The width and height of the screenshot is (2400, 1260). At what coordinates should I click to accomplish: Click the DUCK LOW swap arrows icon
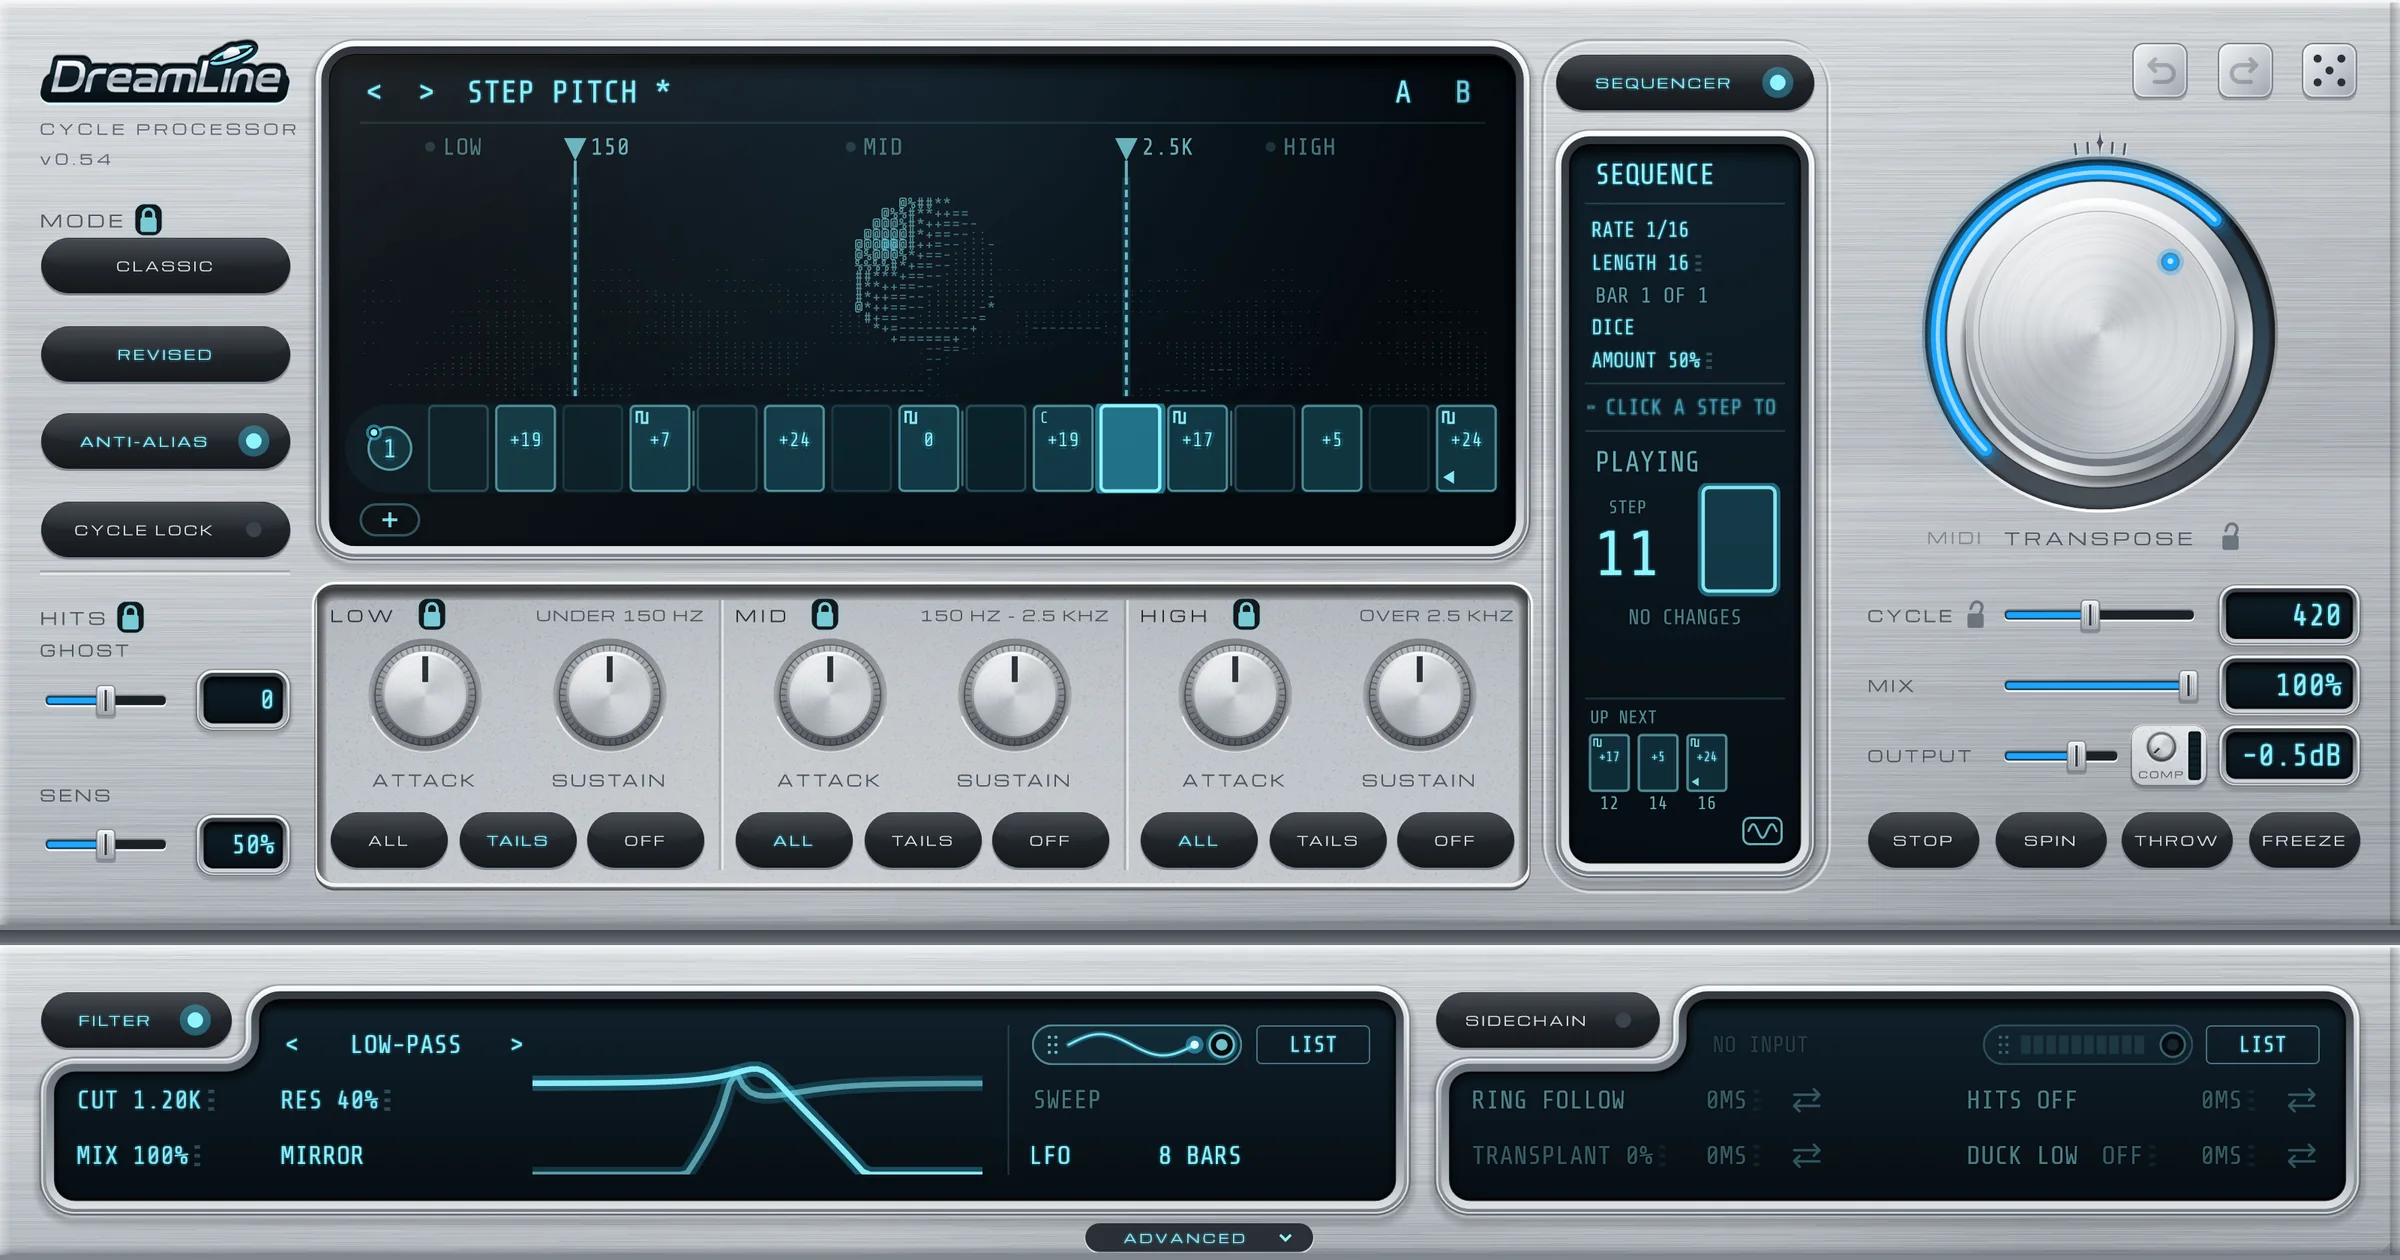click(x=2302, y=1156)
